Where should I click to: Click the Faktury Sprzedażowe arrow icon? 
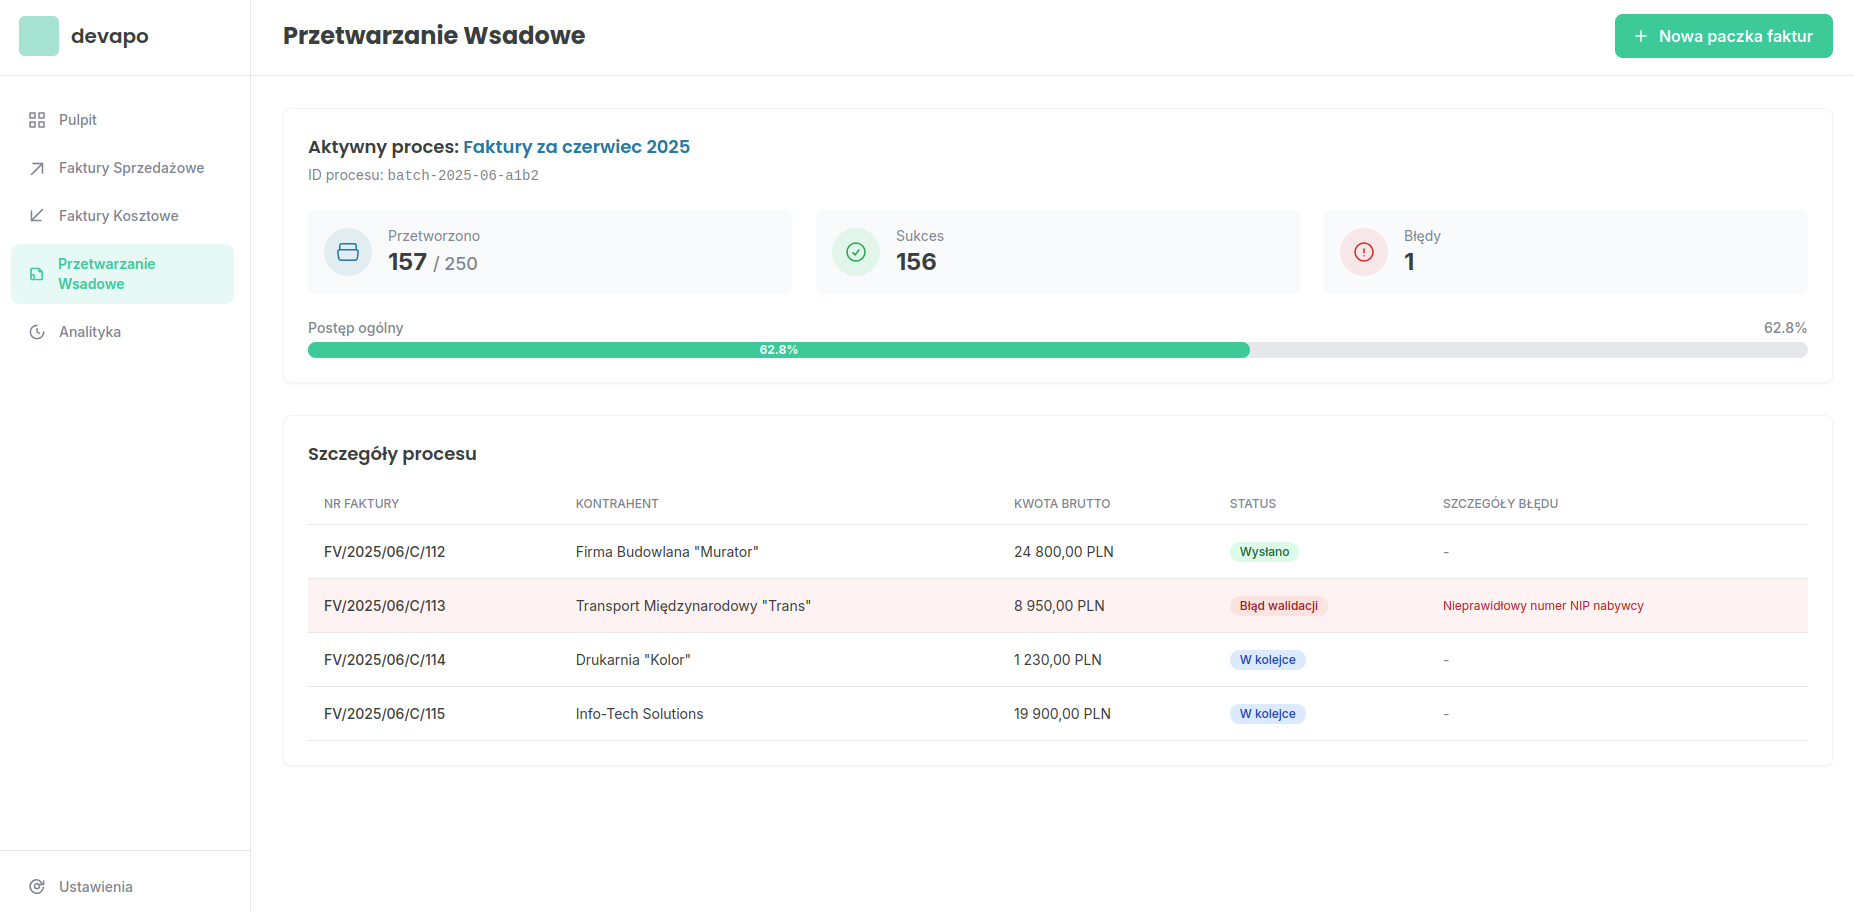click(x=37, y=168)
